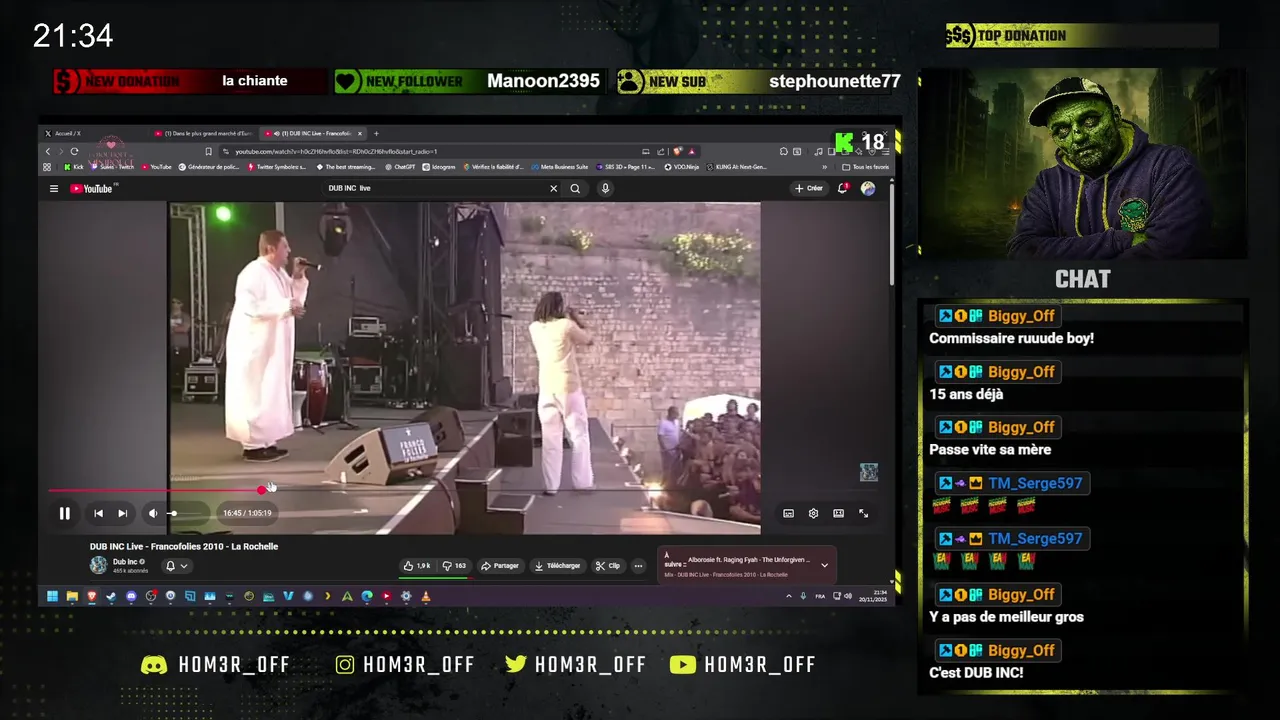The image size is (1280, 720).
Task: Click the YouTube search magnifier button
Action: click(575, 188)
